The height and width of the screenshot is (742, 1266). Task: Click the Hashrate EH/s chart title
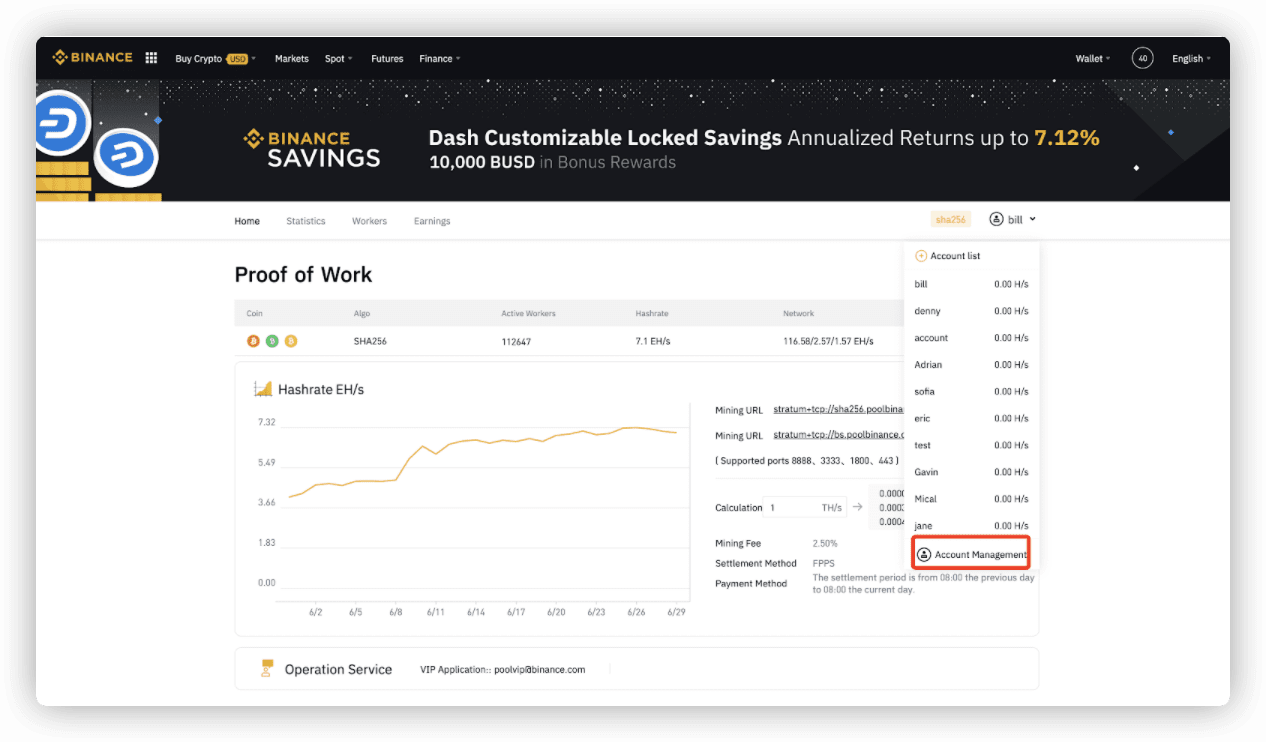(x=321, y=389)
